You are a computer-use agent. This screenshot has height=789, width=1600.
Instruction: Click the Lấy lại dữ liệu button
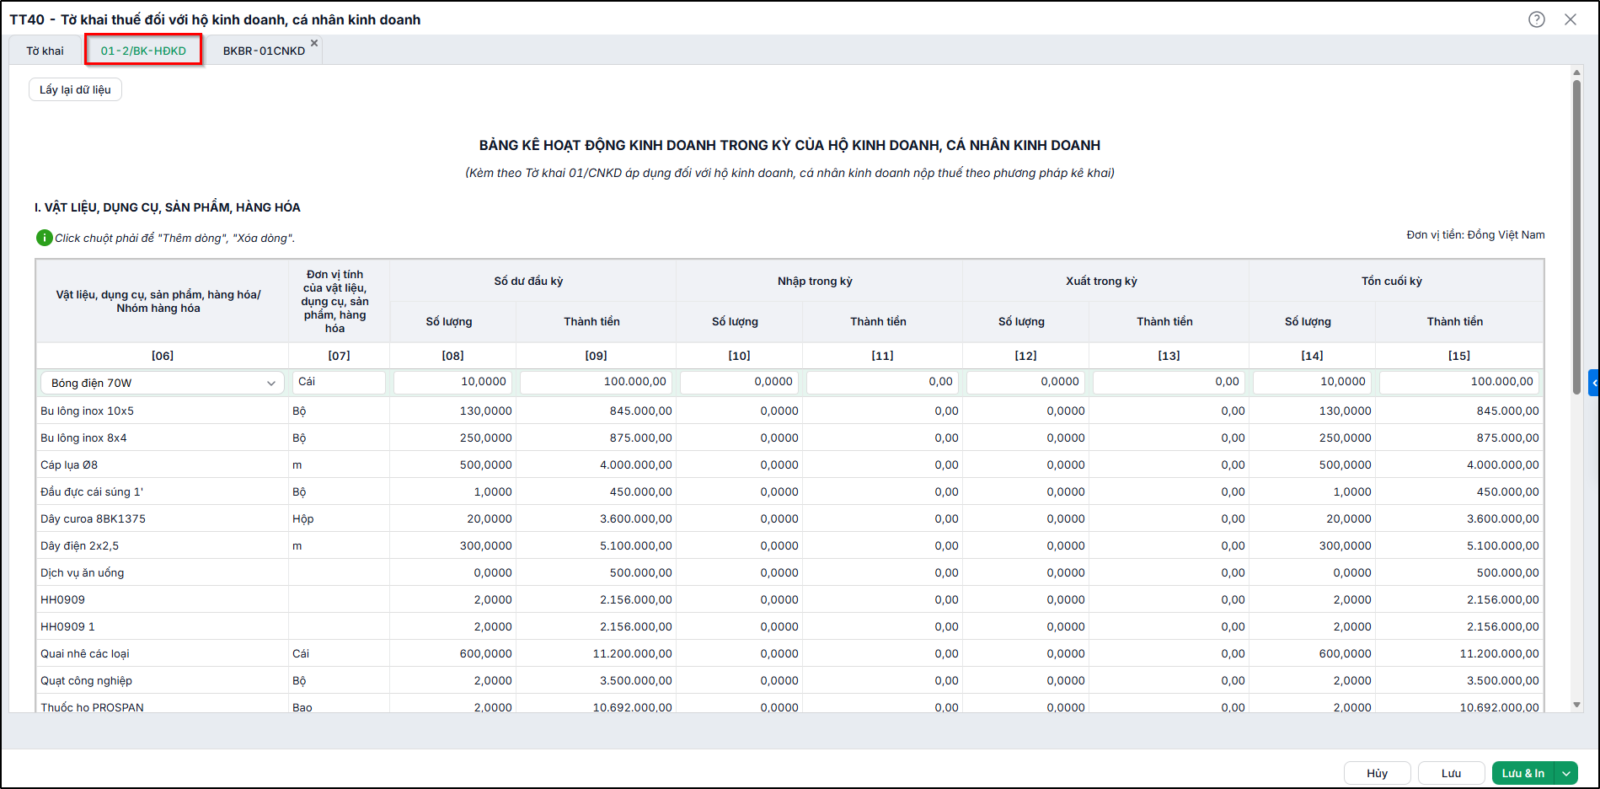click(x=75, y=90)
